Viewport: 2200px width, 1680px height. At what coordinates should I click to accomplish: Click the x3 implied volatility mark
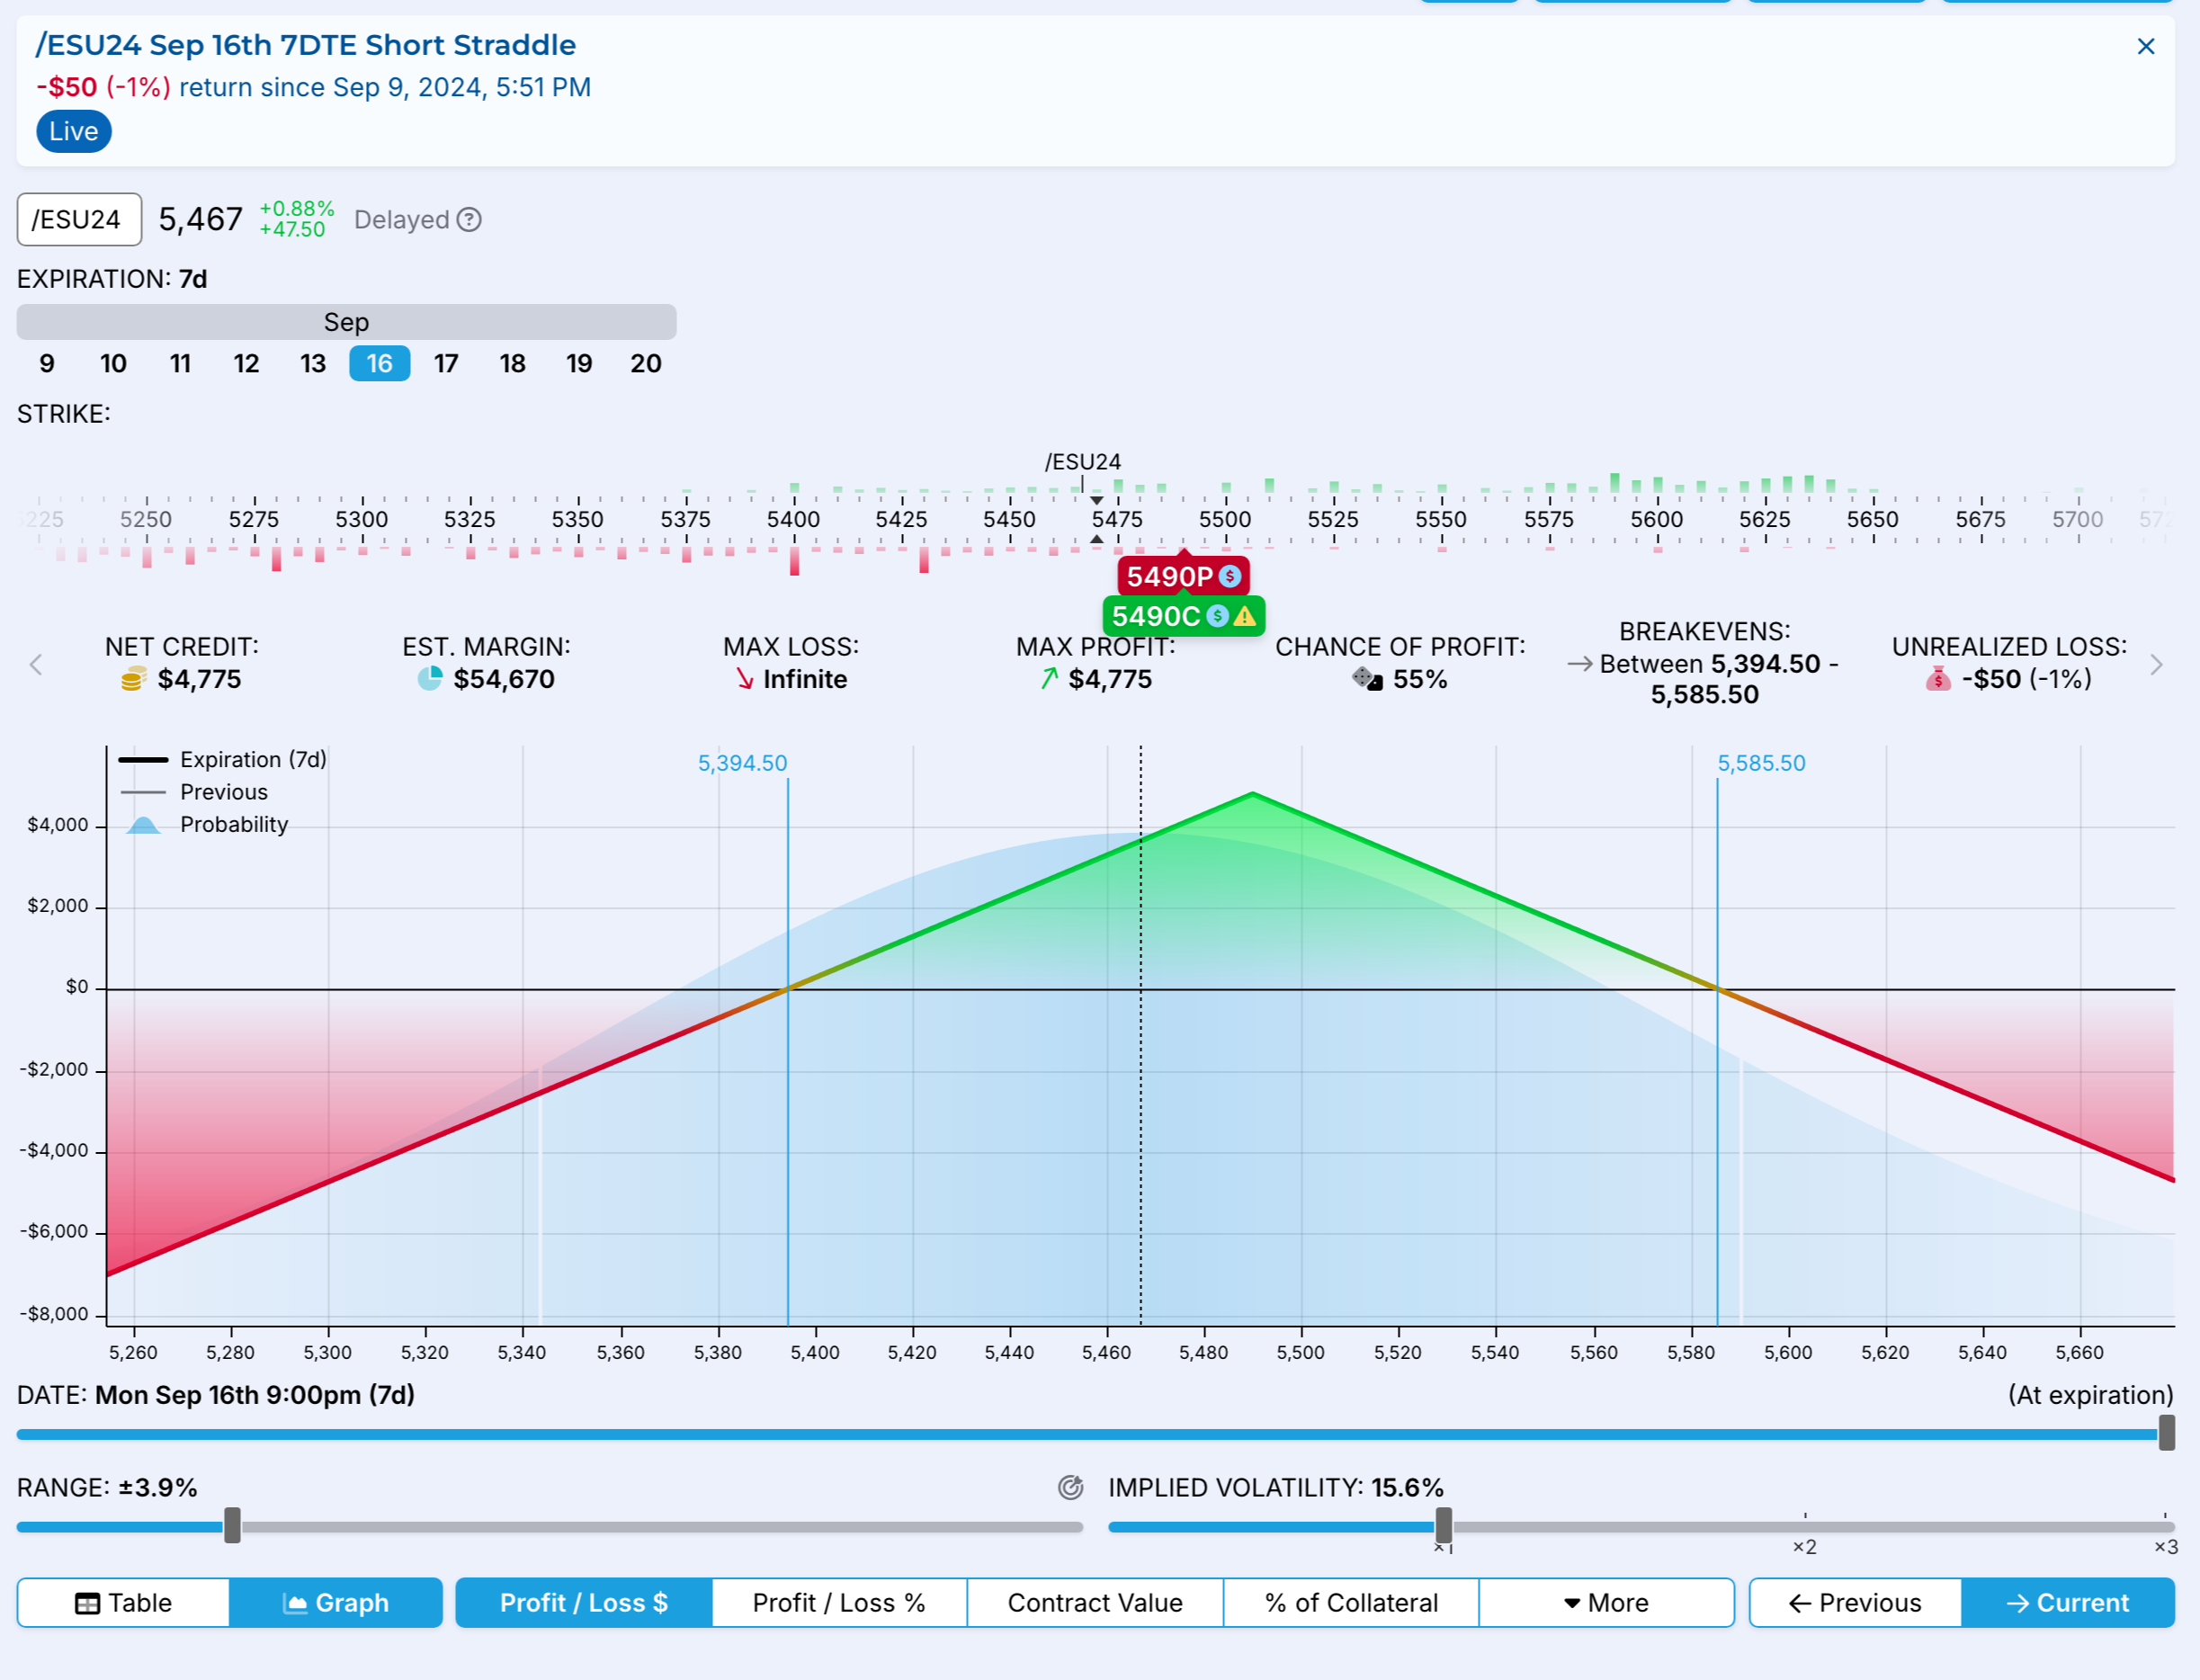pyautogui.click(x=2165, y=1547)
